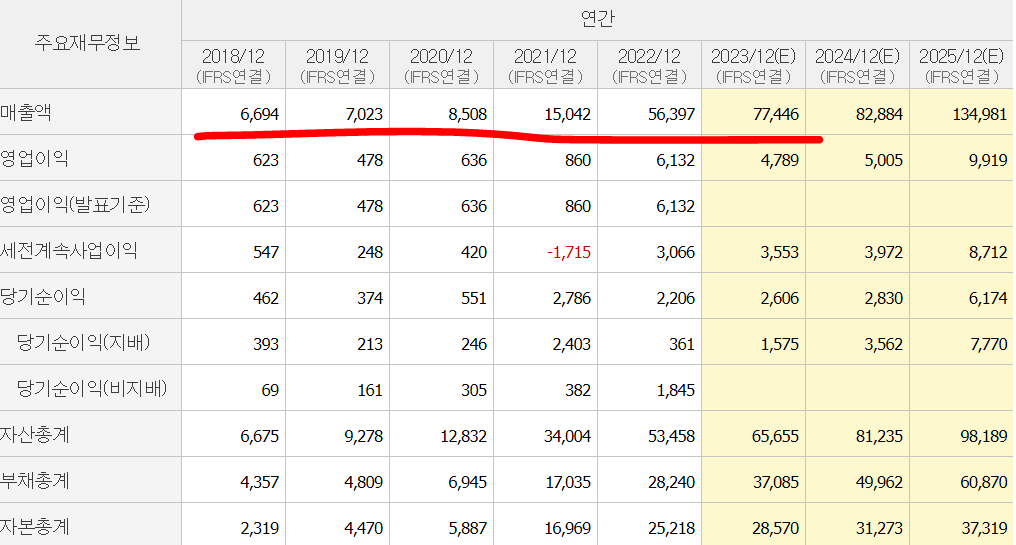Click the 당기순이익(비지배) row label
Image resolution: width=1016 pixels, height=545 pixels.
pyautogui.click(x=92, y=388)
